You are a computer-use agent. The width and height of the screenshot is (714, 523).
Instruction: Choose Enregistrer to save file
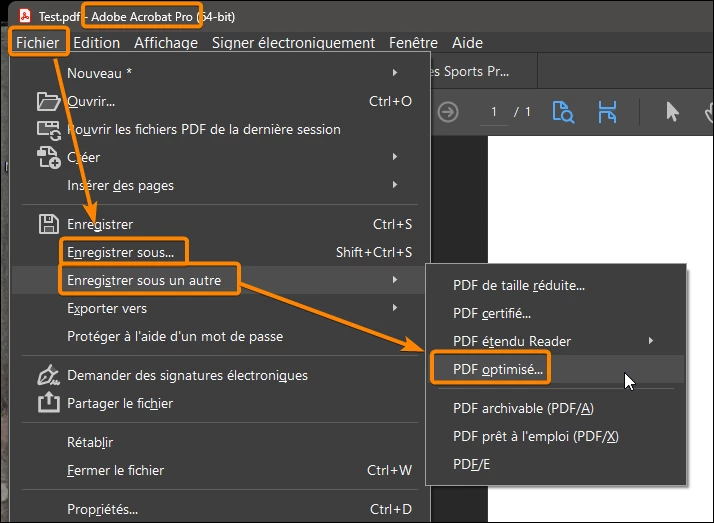click(220, 224)
